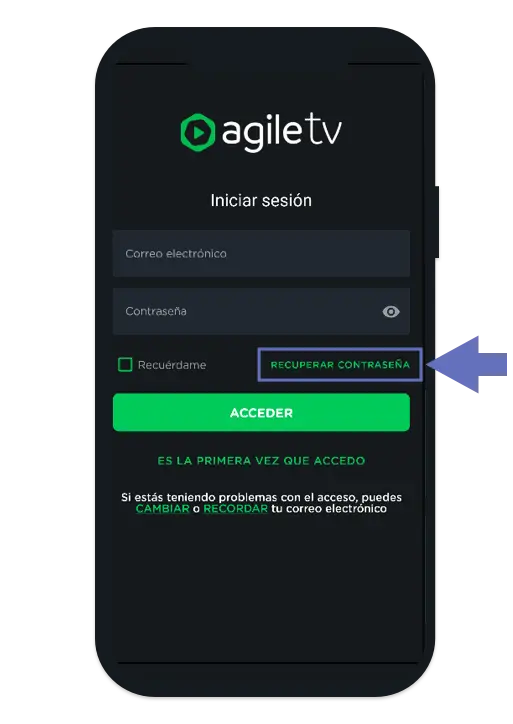The image size is (513, 724).
Task: Open the RECUPERAR CONTRASEÑA link
Action: coord(340,365)
